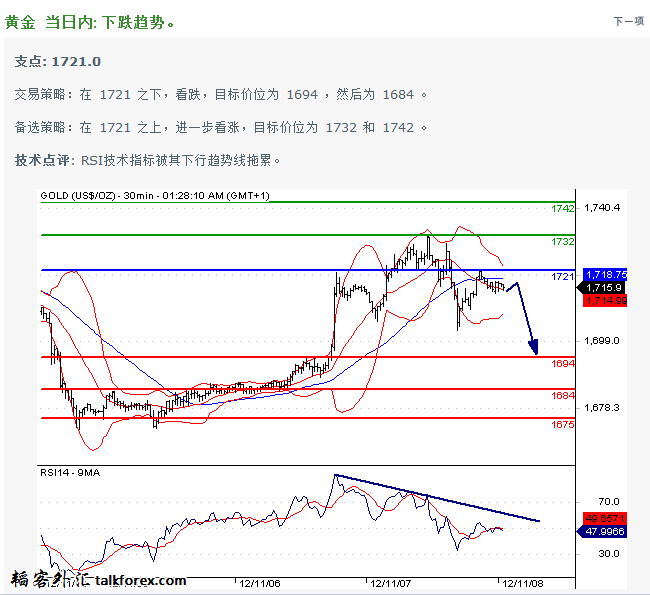The width and height of the screenshot is (650, 595).
Task: Click the red 1,714.99 price tag
Action: (605, 301)
